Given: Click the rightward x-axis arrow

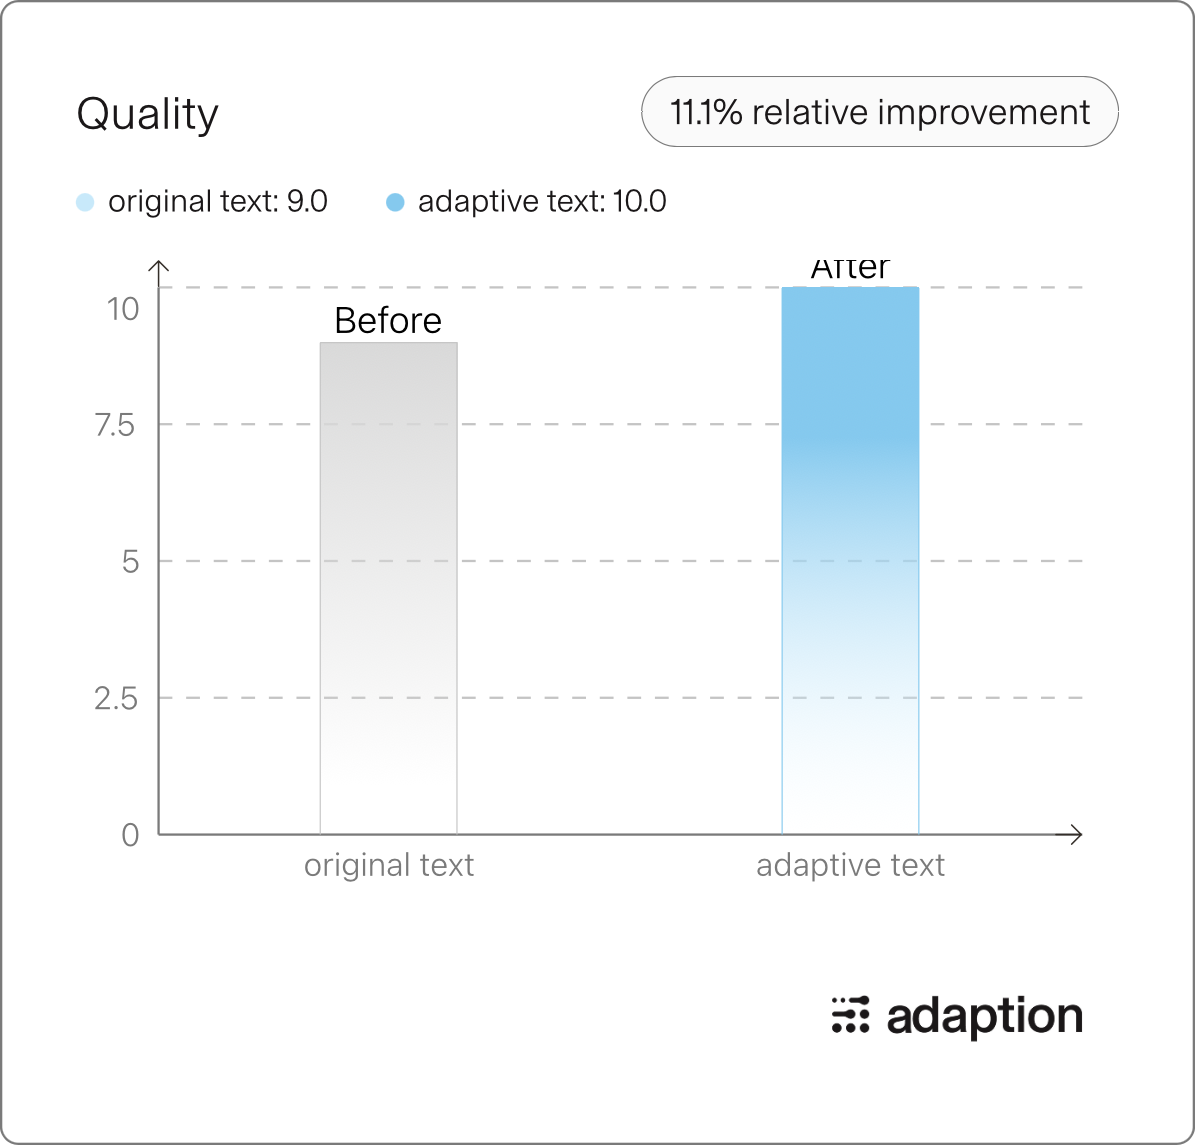Looking at the screenshot, I should click(x=1071, y=835).
